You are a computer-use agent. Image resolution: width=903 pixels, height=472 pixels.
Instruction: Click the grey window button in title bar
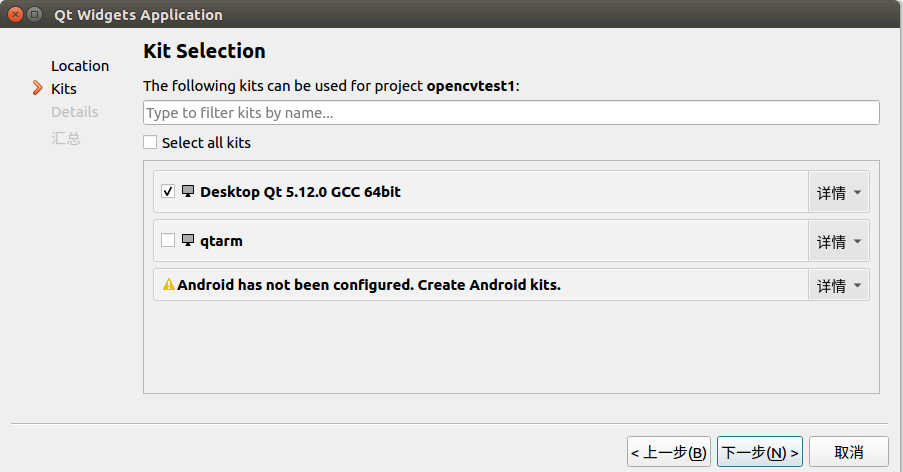point(35,14)
